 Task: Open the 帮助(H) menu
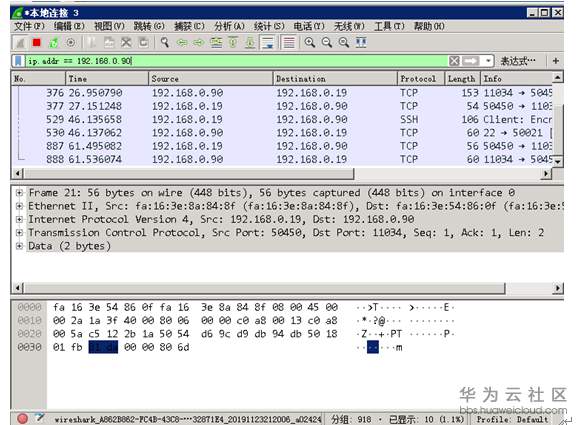tap(429, 26)
